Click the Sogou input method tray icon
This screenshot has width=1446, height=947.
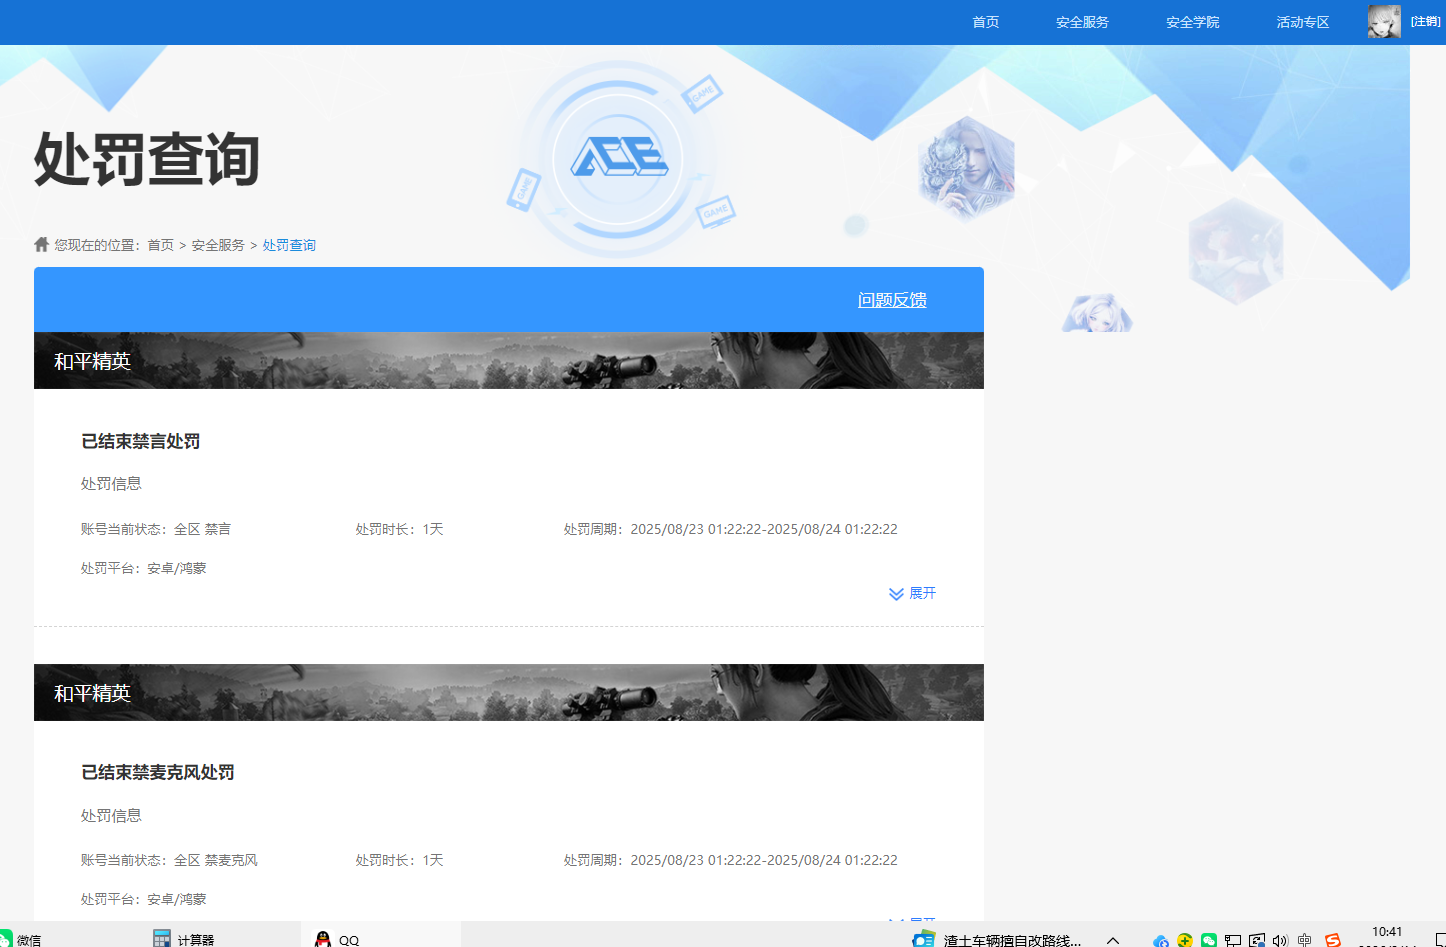(1332, 940)
